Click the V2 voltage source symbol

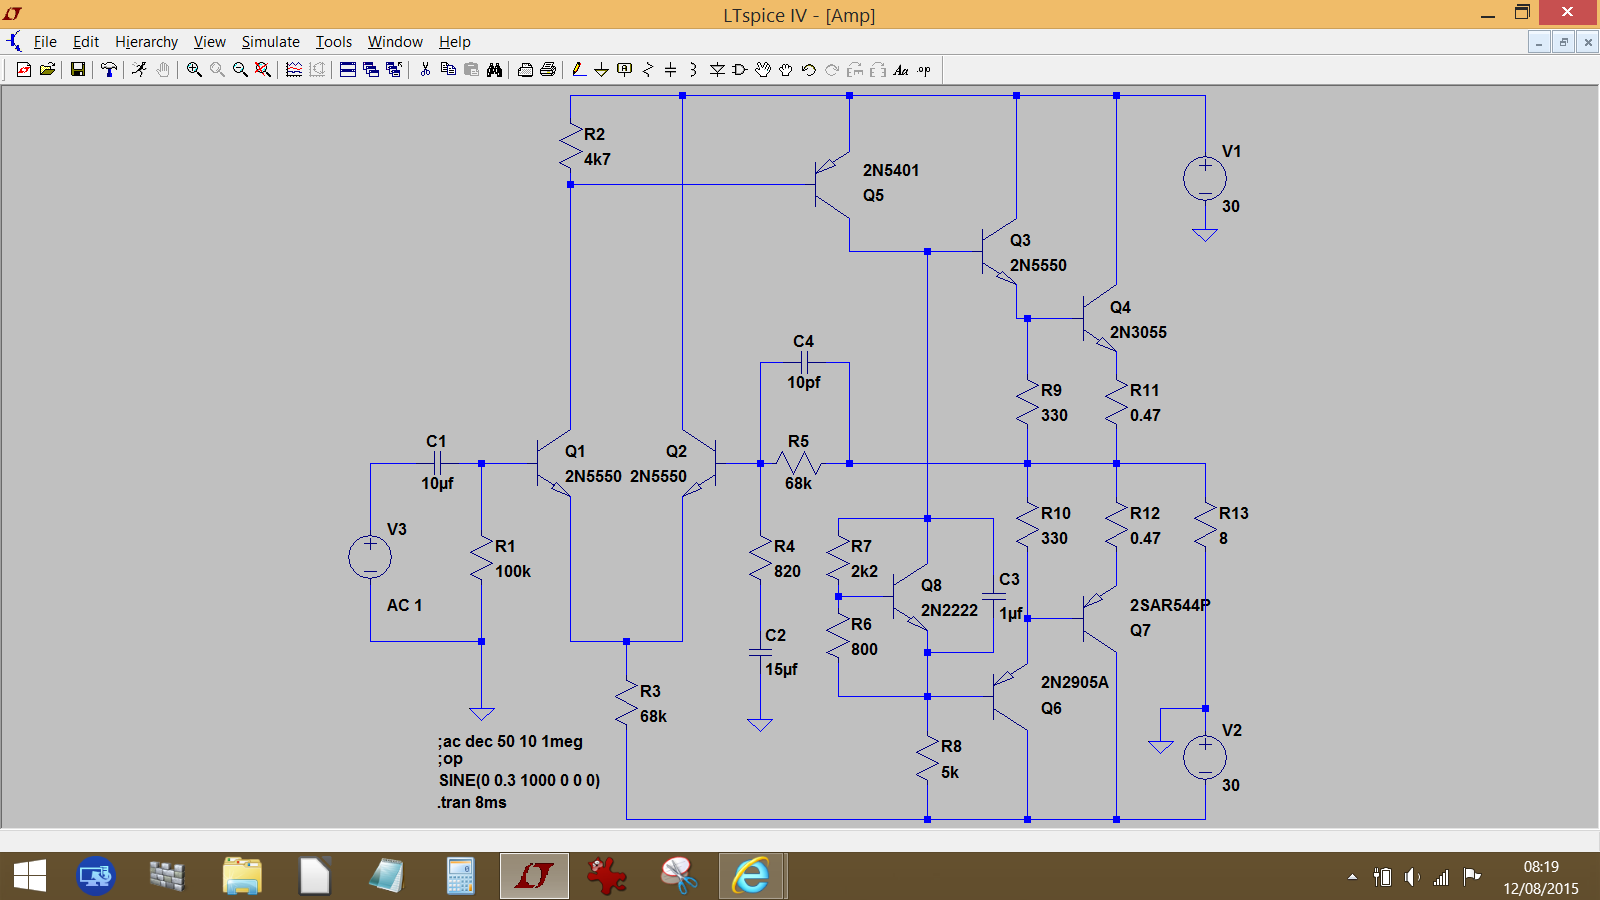[x=1205, y=758]
